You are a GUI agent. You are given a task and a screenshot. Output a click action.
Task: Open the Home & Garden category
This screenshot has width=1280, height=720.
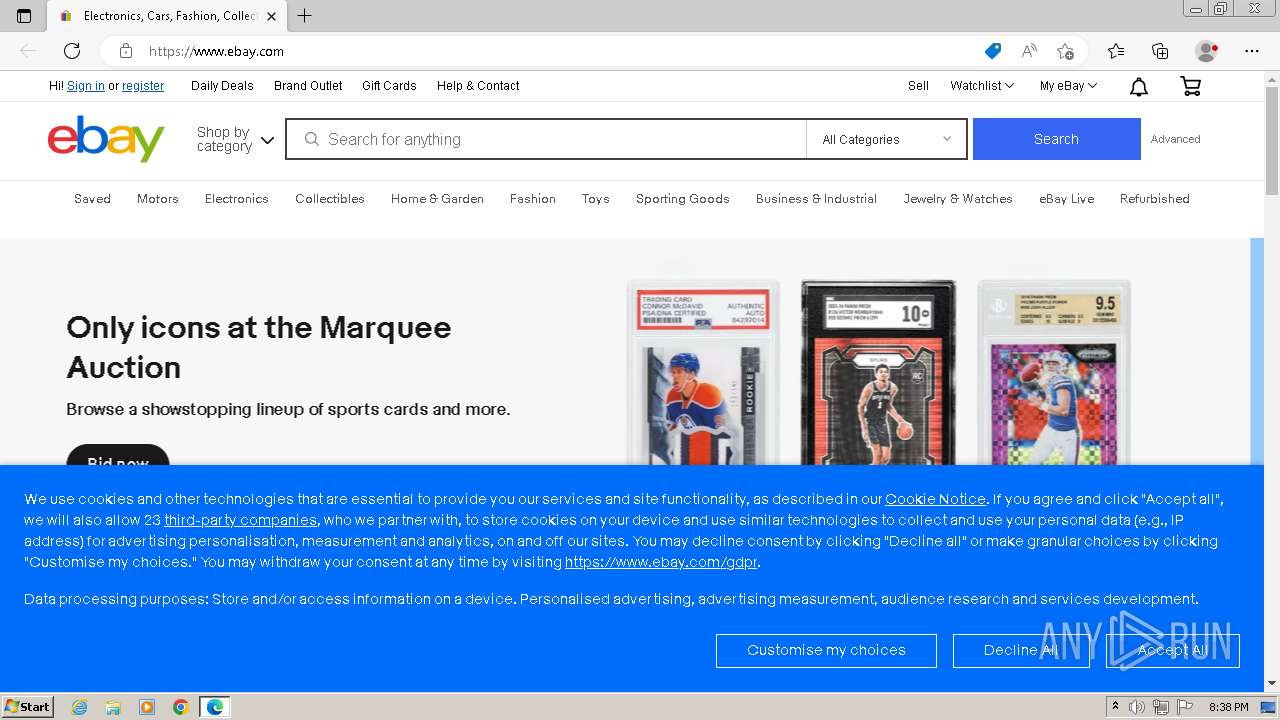coord(437,199)
